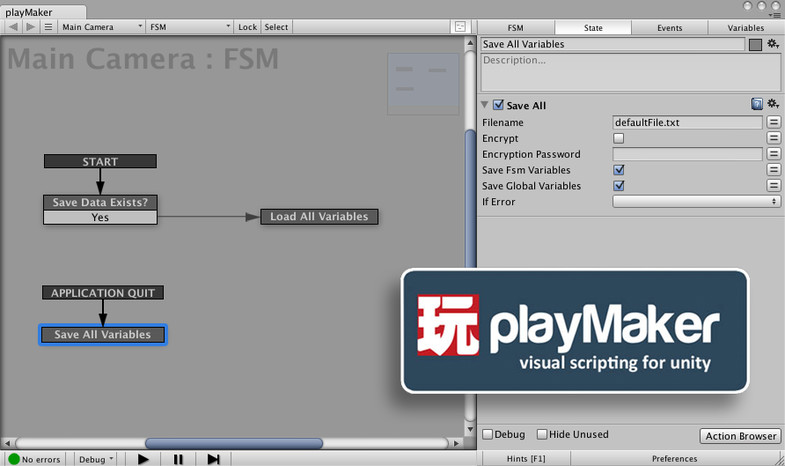Open the recent FSM list hamburger icon
This screenshot has width=785, height=466.
pos(48,27)
